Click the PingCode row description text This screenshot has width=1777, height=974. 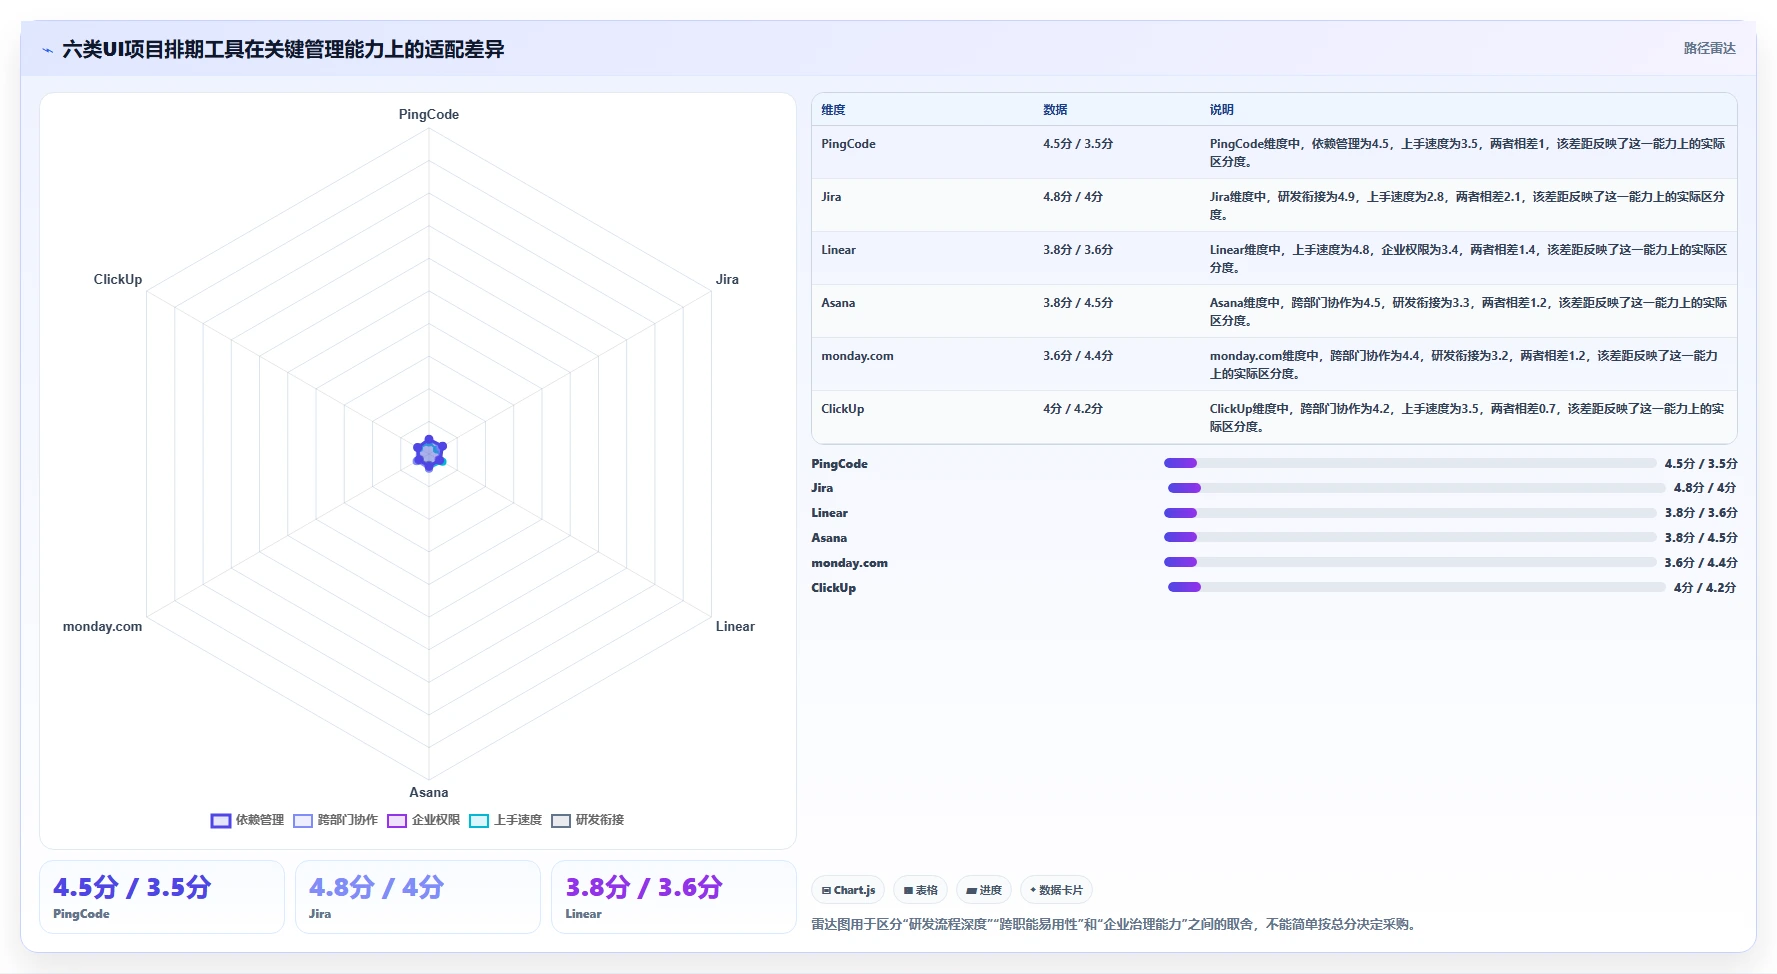[1467, 153]
